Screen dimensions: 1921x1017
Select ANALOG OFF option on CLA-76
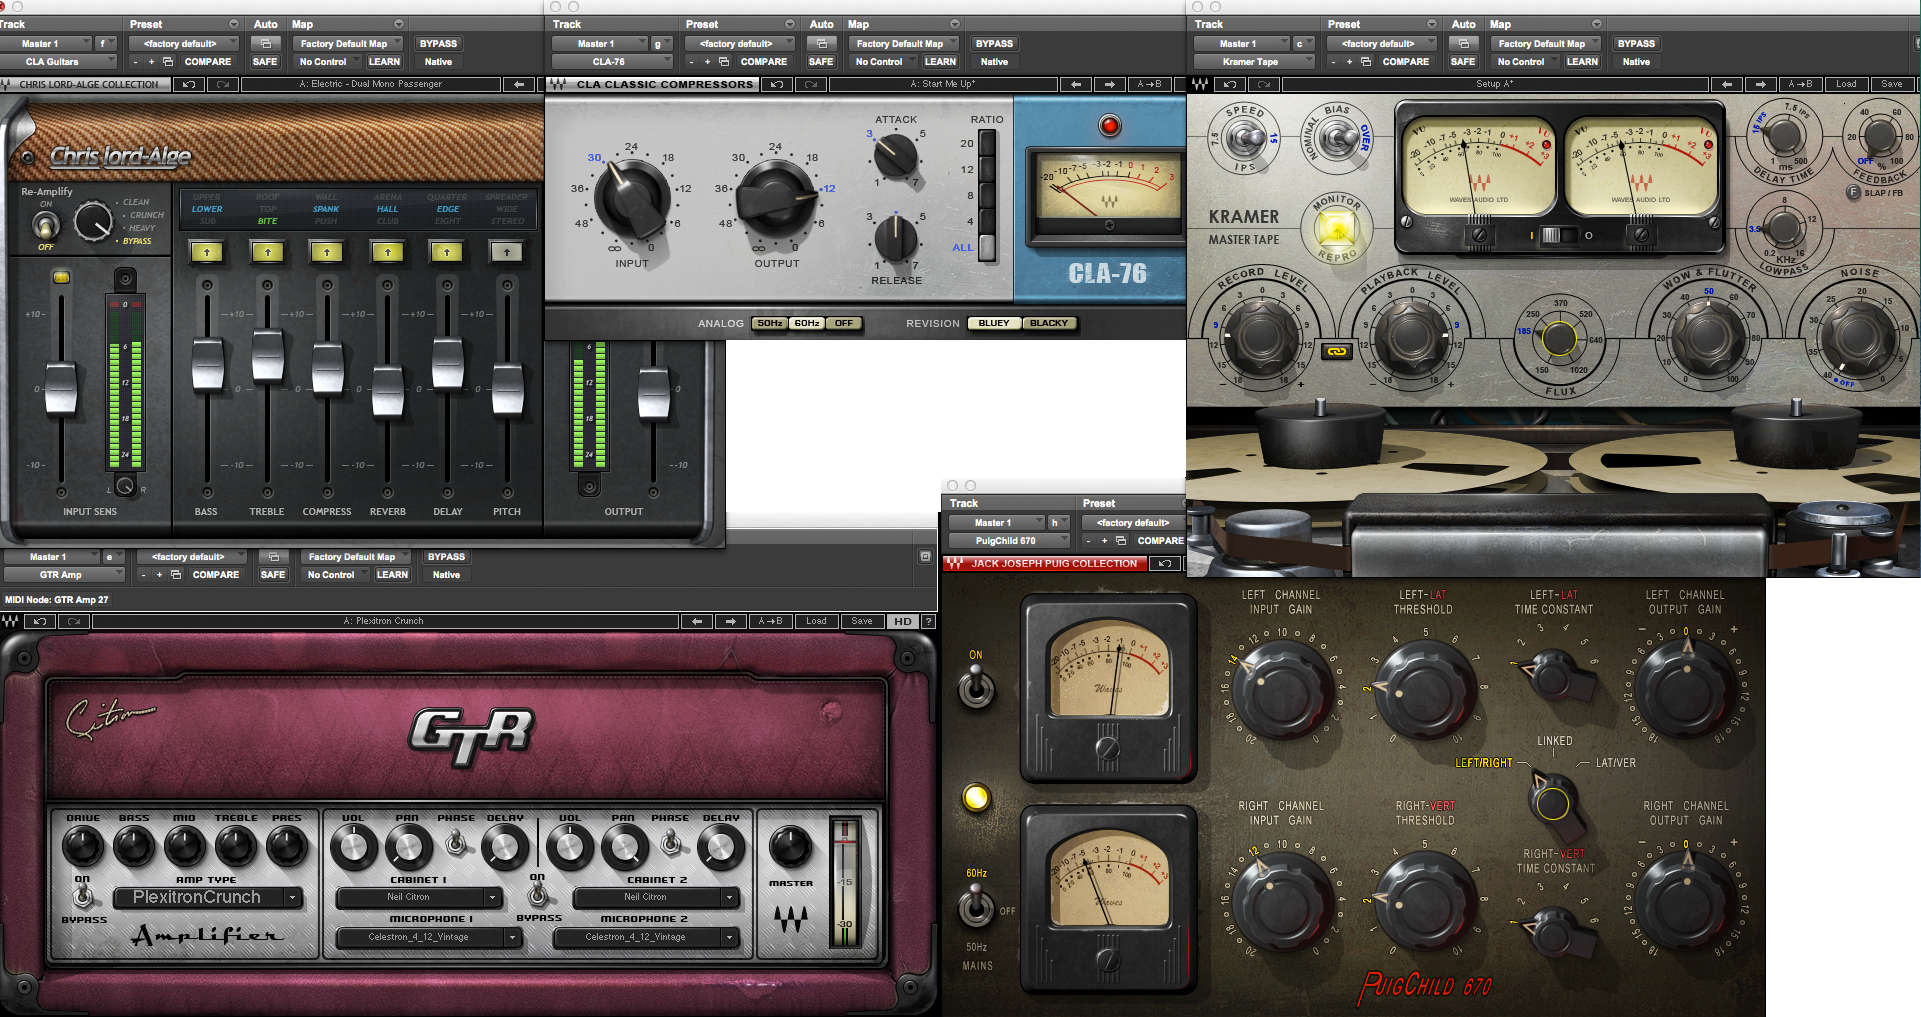point(844,323)
